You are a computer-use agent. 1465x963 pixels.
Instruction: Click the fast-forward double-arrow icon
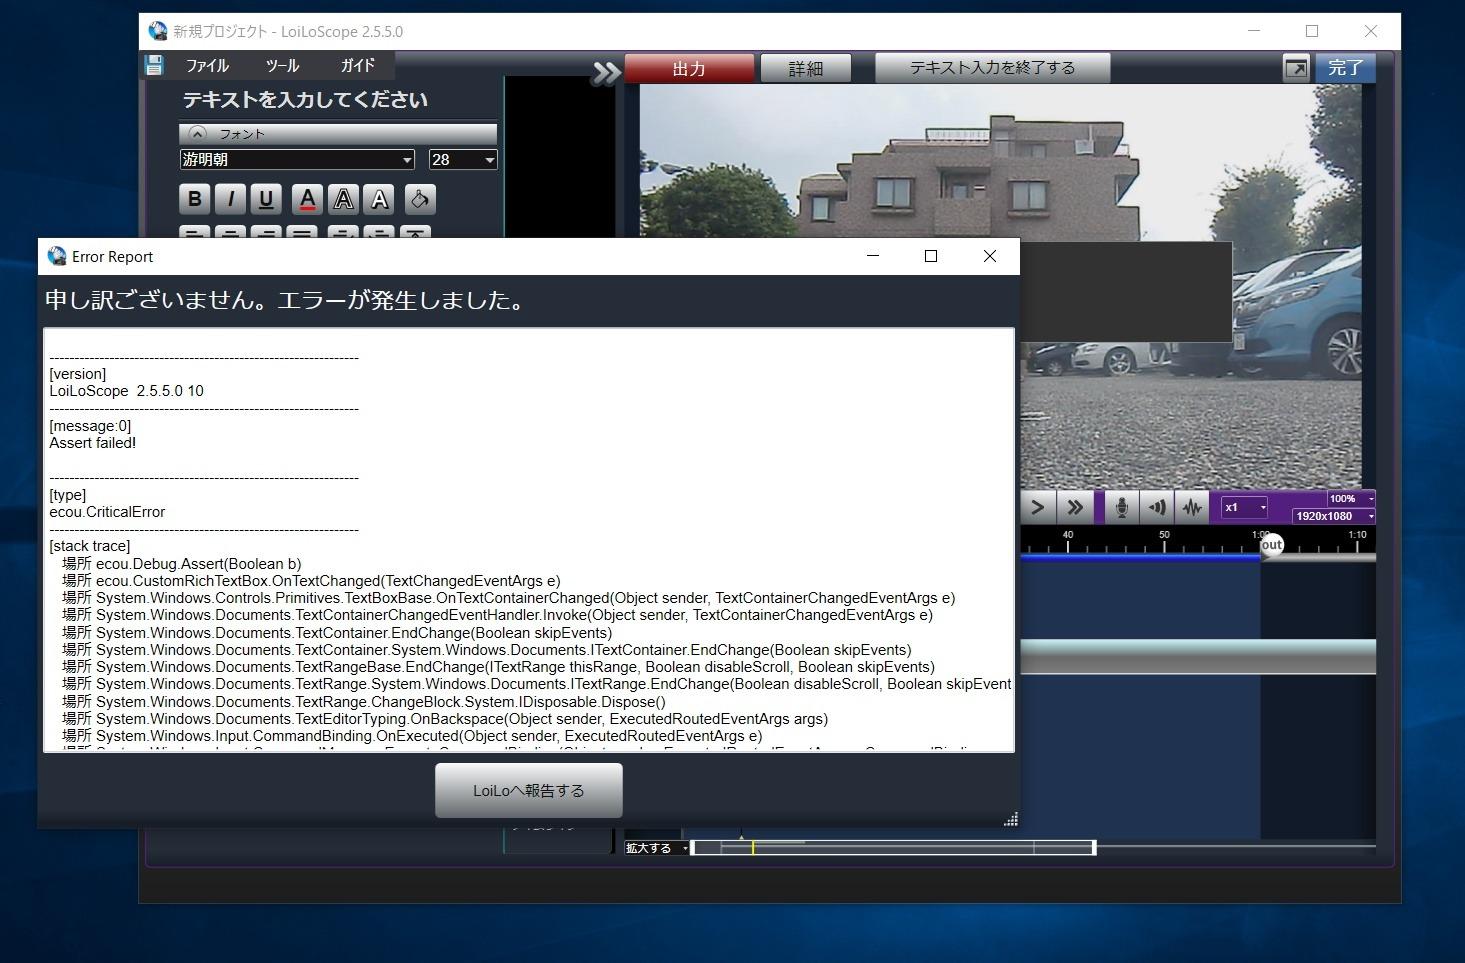pos(1074,507)
